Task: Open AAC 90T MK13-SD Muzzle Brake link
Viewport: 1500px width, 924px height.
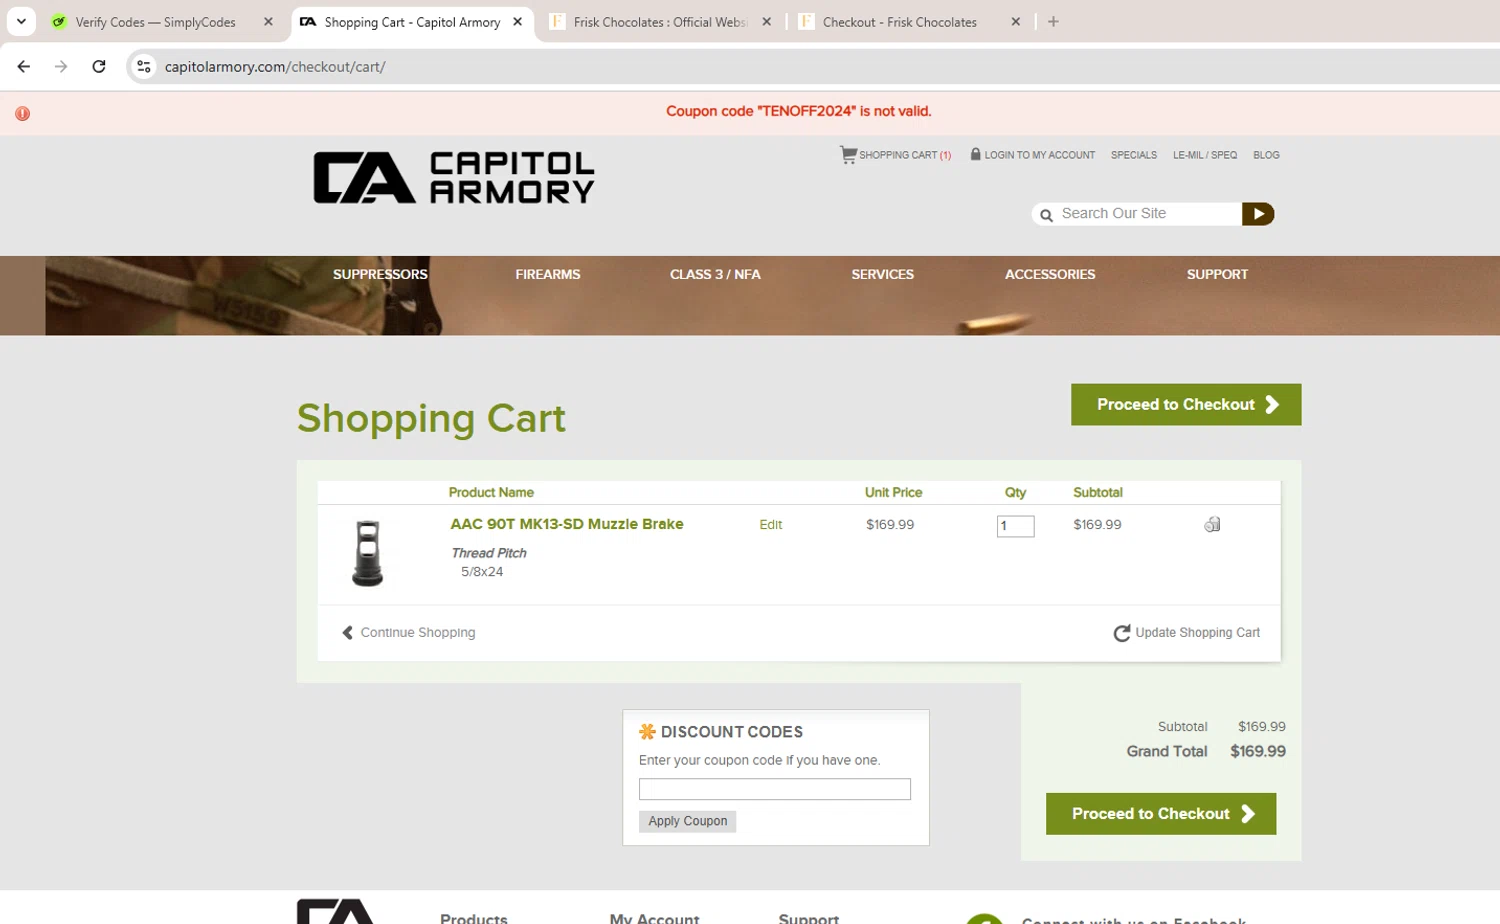Action: (567, 524)
